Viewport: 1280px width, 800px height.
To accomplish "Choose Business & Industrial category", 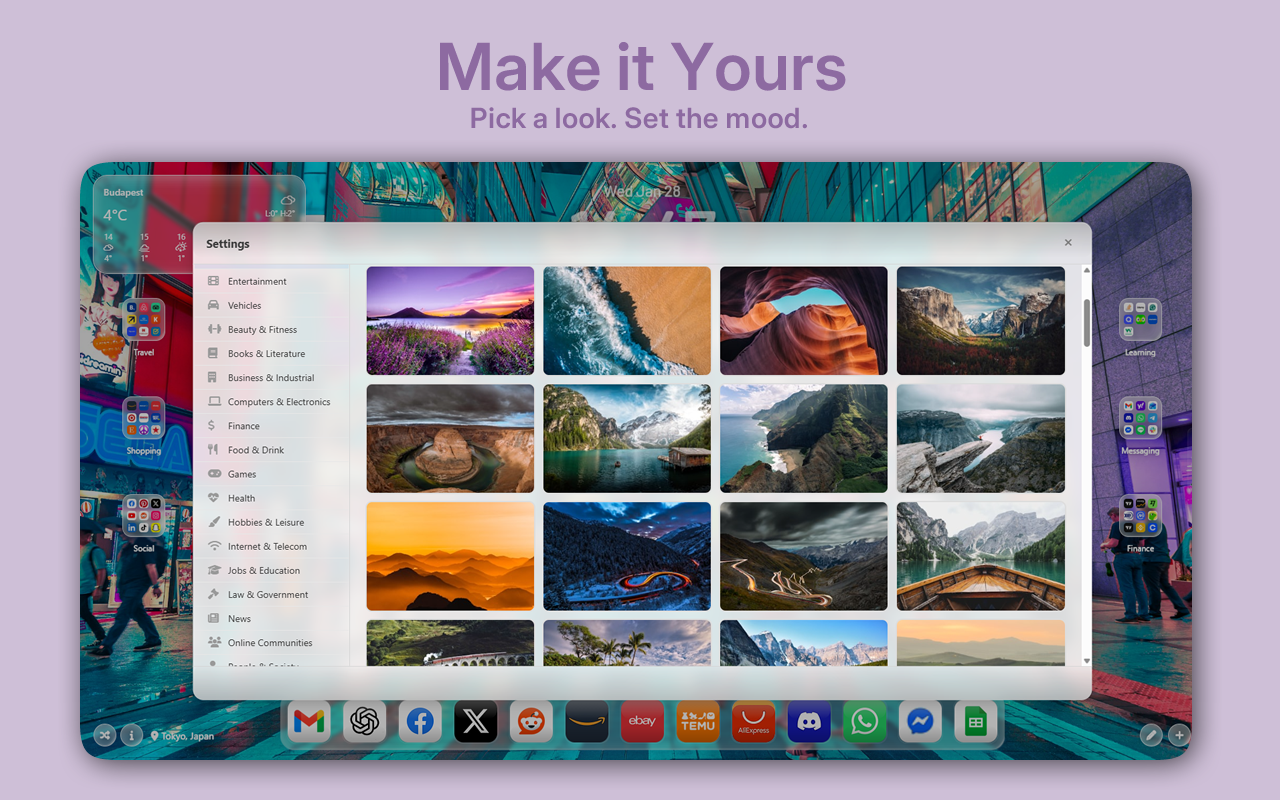I will 272,377.
